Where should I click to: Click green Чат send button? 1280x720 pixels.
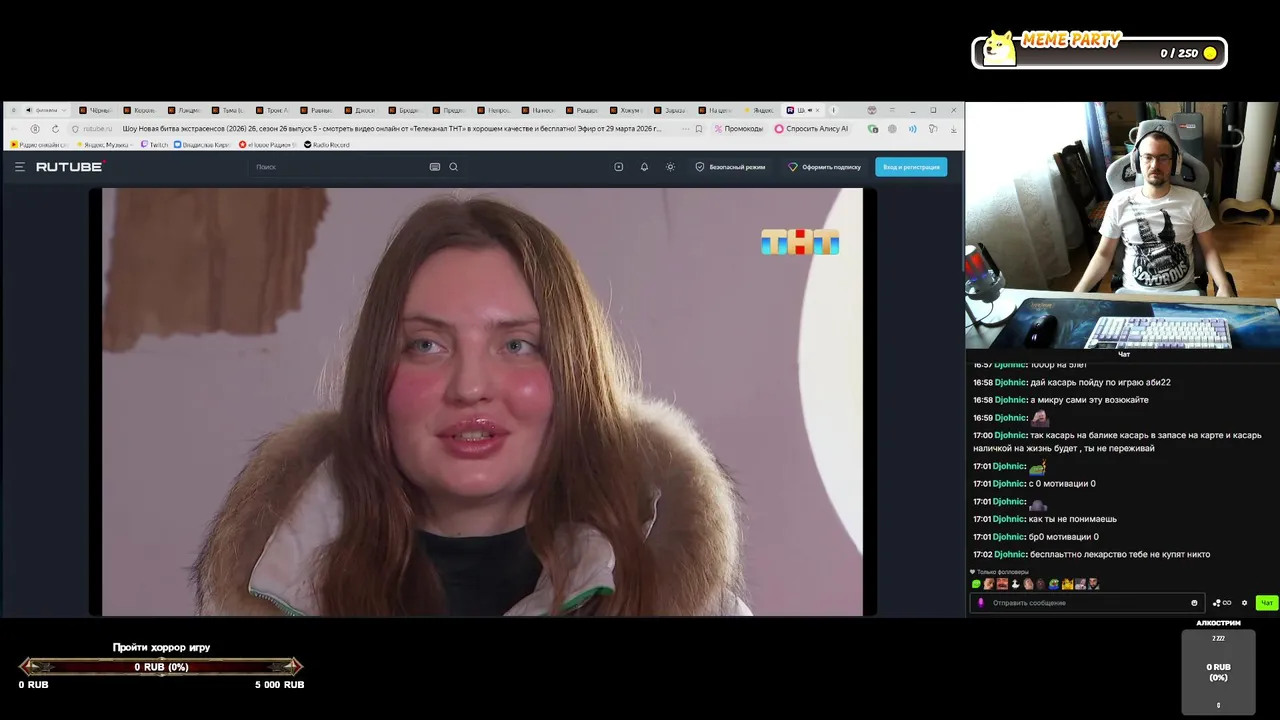(x=1267, y=603)
